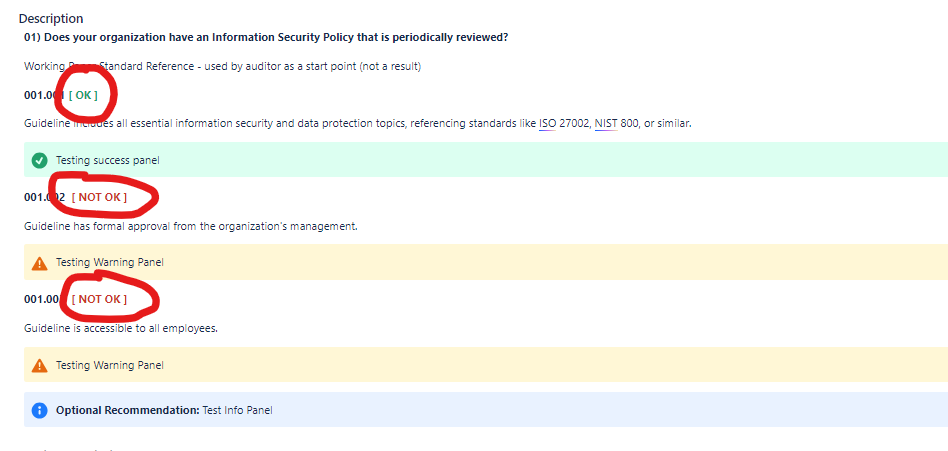The image size is (948, 451).
Task: Click the ISO underlined term
Action: (x=547, y=123)
